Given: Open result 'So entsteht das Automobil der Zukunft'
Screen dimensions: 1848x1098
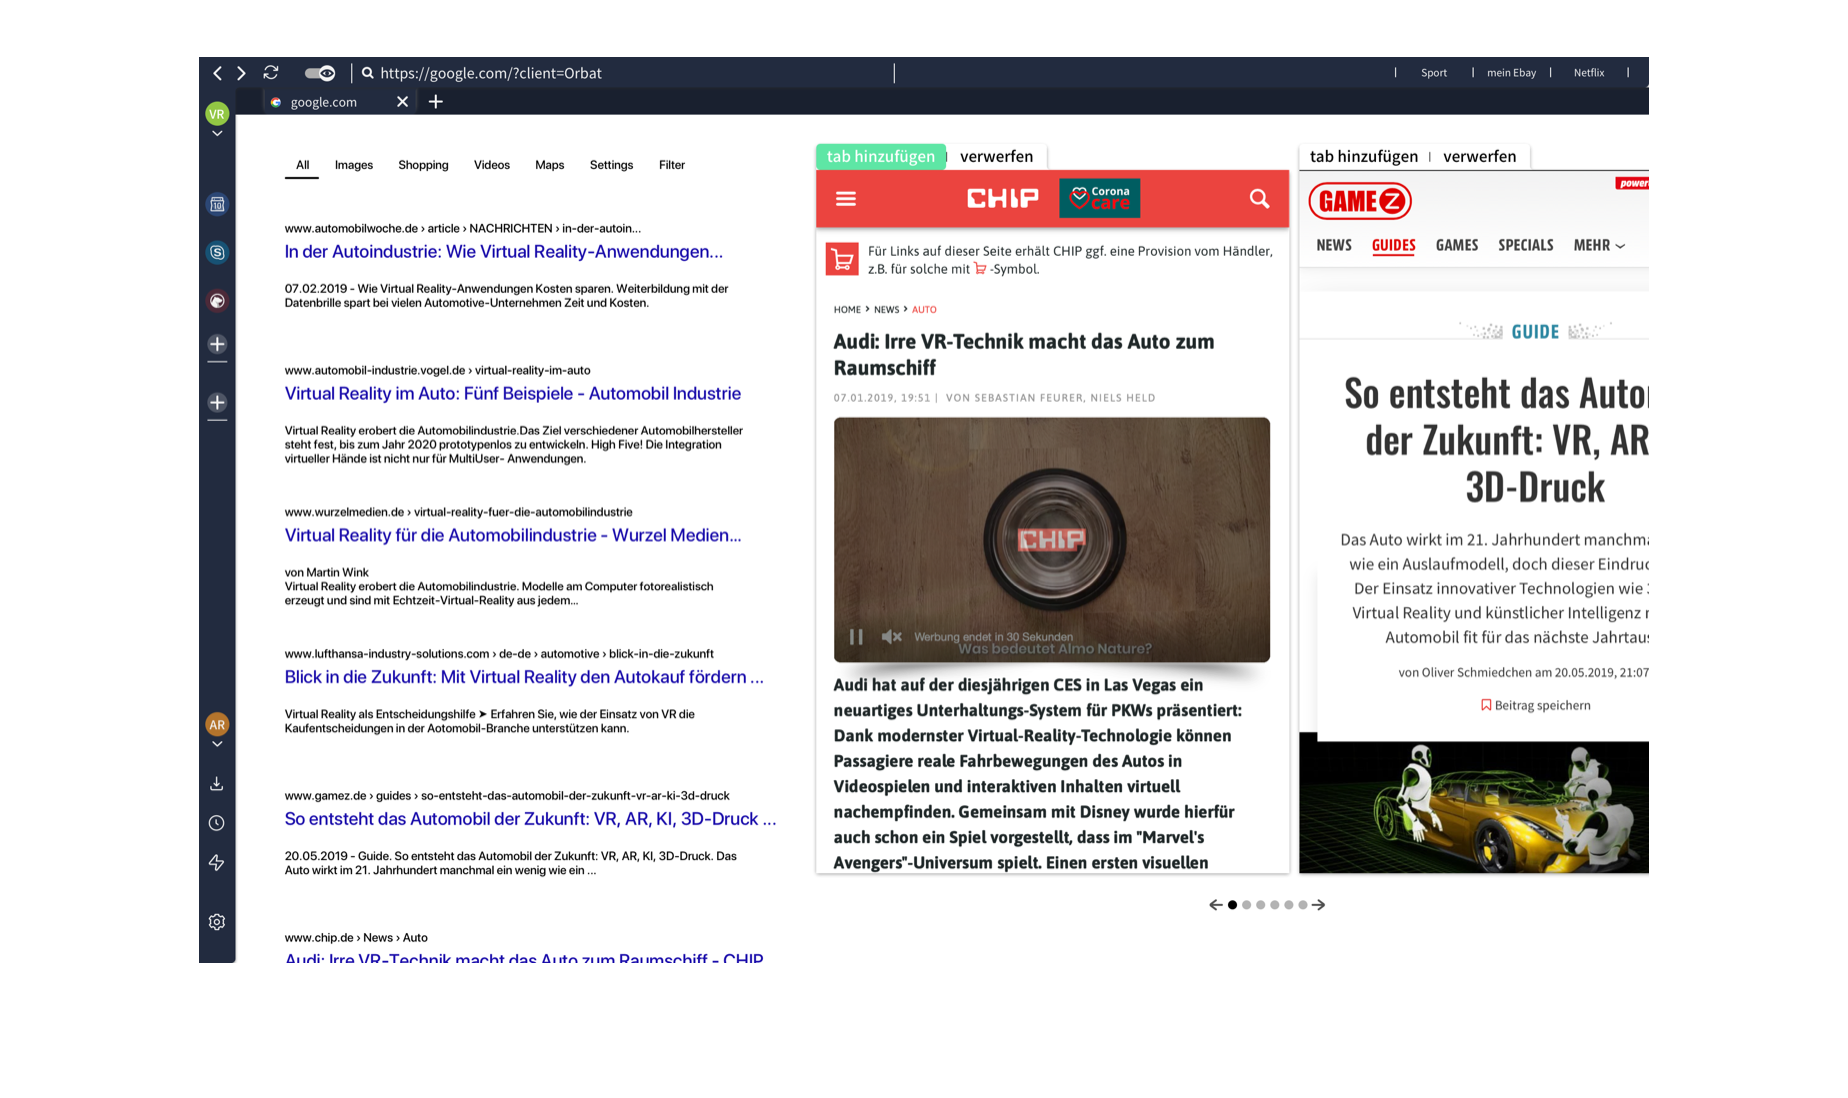Looking at the screenshot, I should coord(530,819).
